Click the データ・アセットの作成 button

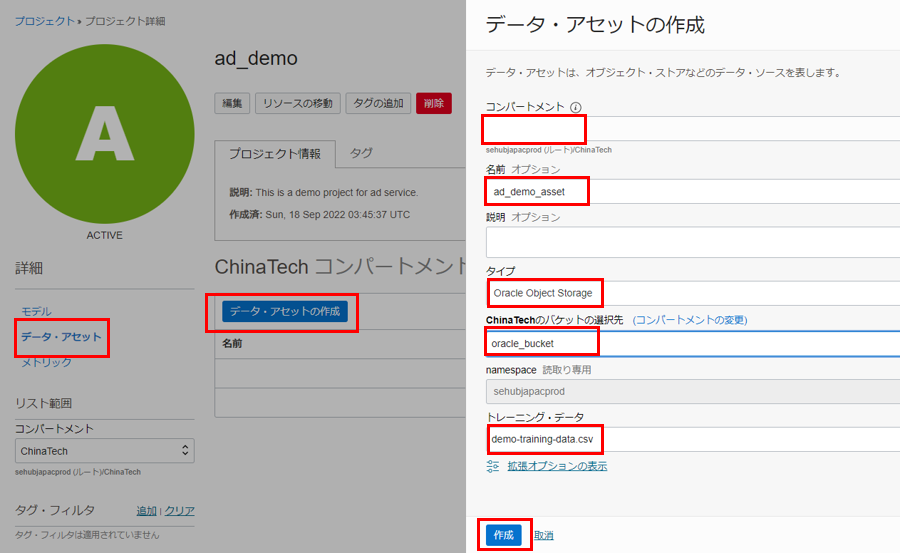pyautogui.click(x=285, y=311)
